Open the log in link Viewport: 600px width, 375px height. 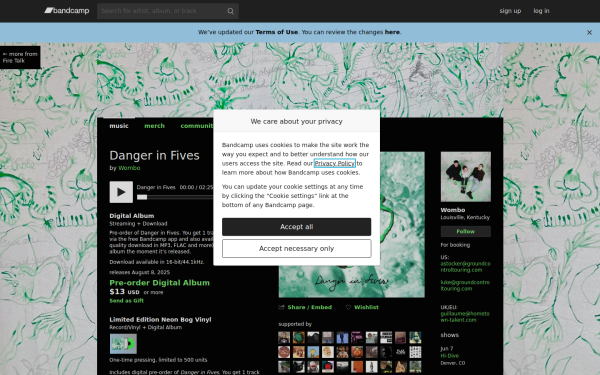(541, 11)
